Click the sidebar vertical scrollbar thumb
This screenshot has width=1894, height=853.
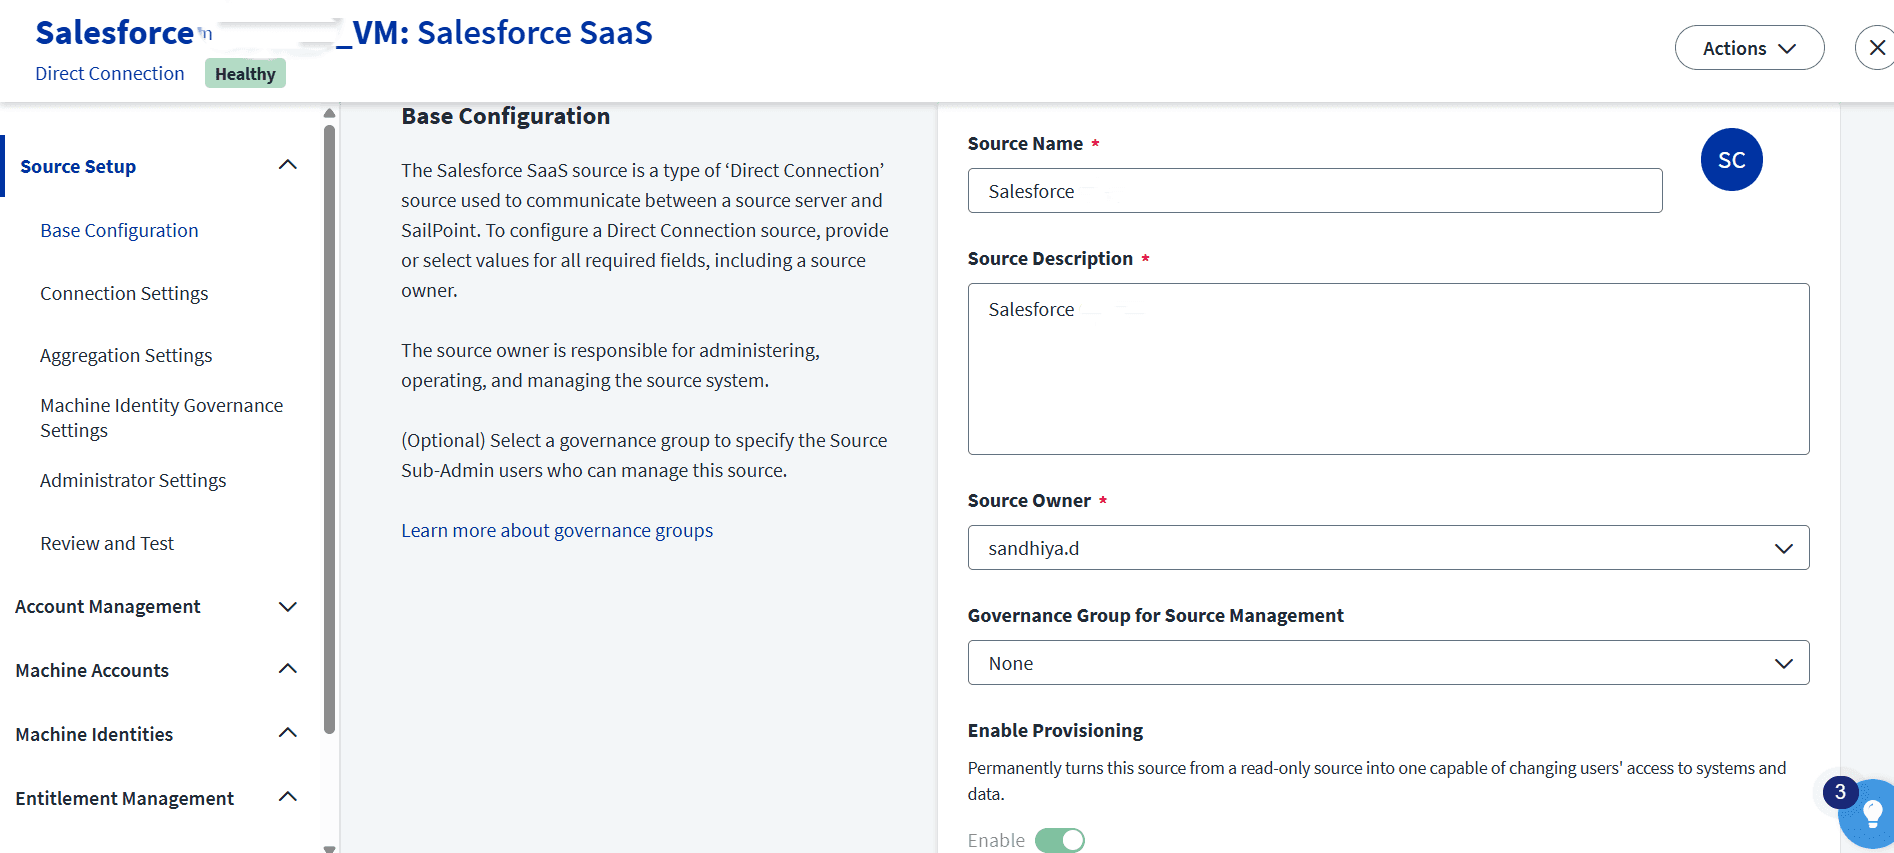click(329, 428)
